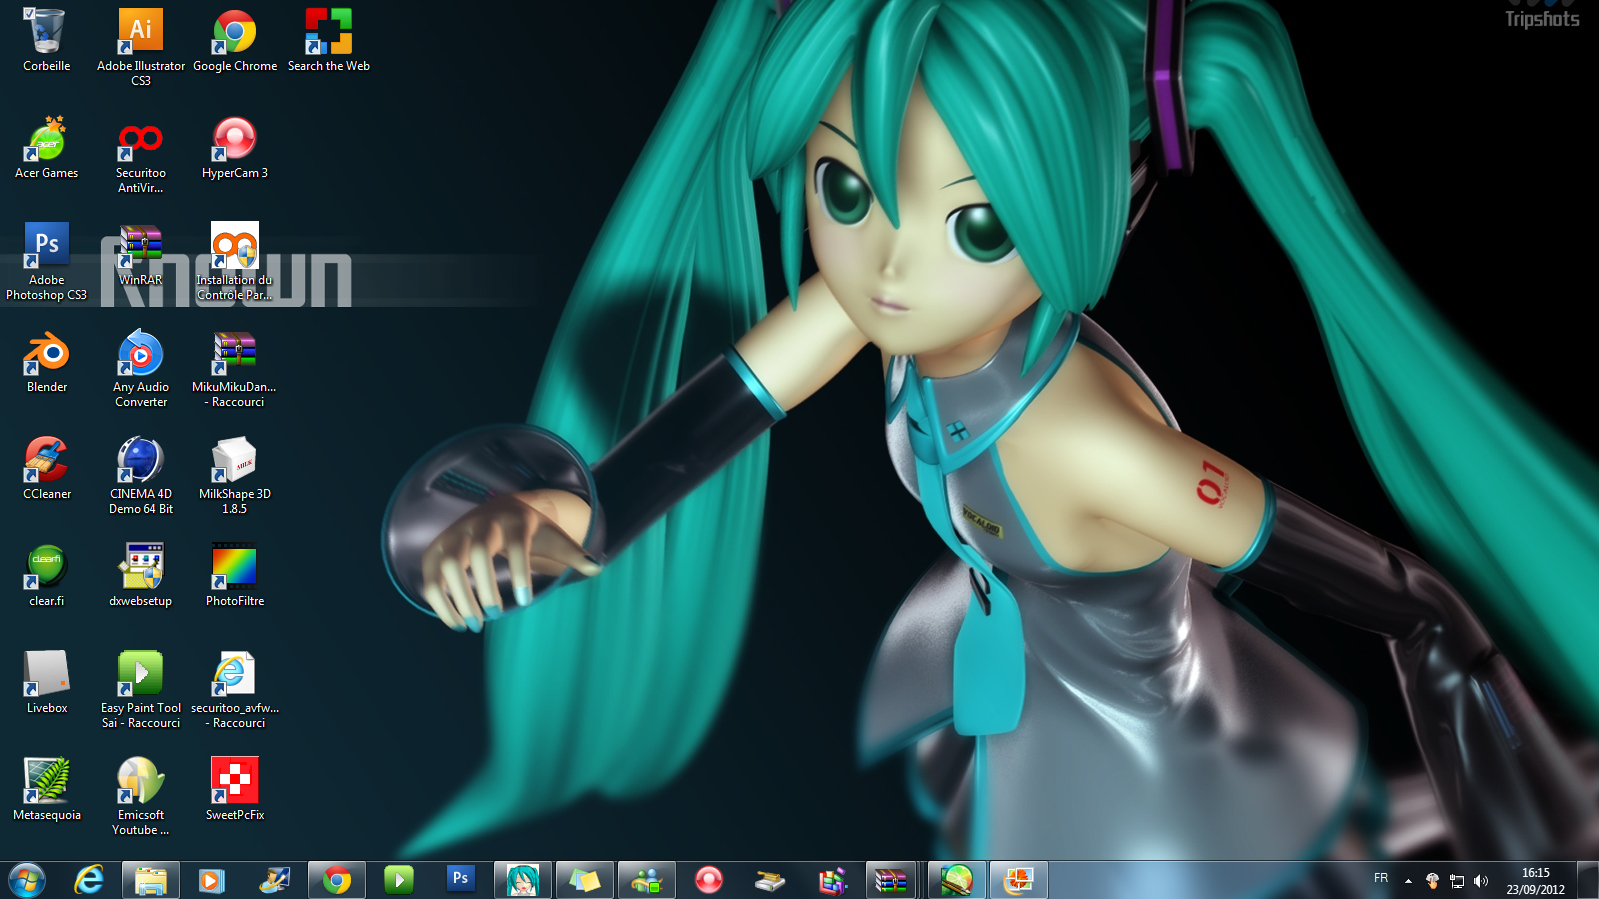Launch CCleaner from the desktop
This screenshot has width=1599, height=899.
(x=46, y=469)
